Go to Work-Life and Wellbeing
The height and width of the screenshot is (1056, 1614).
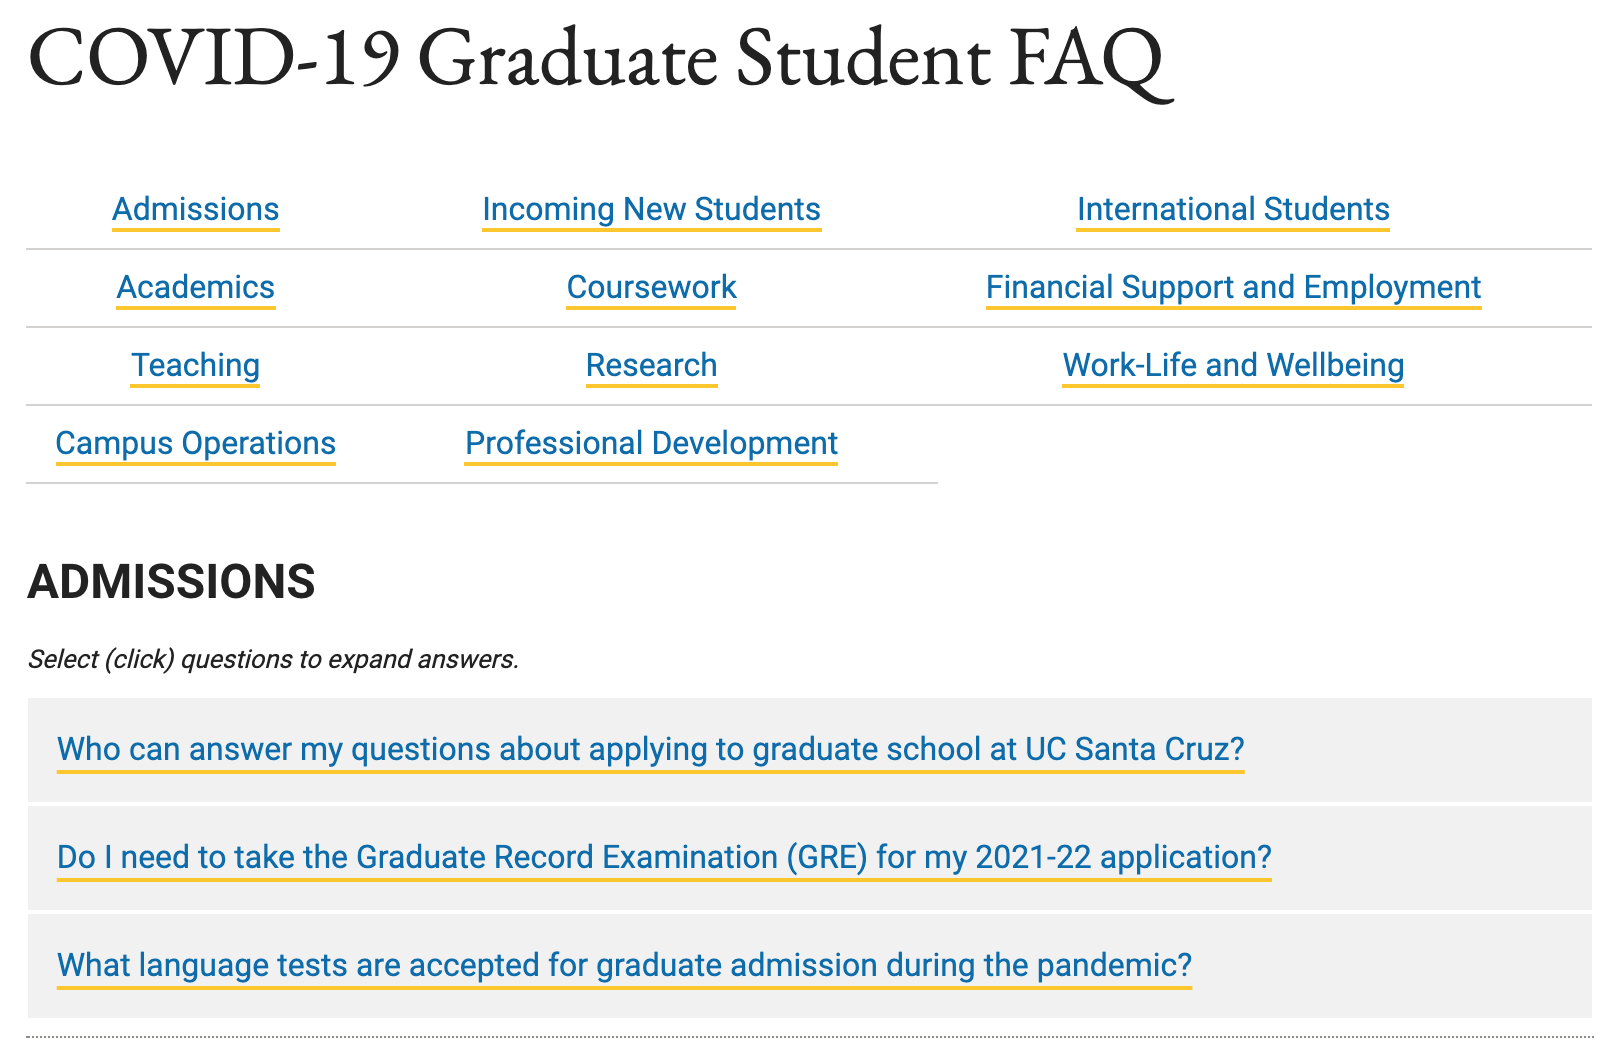pos(1233,365)
